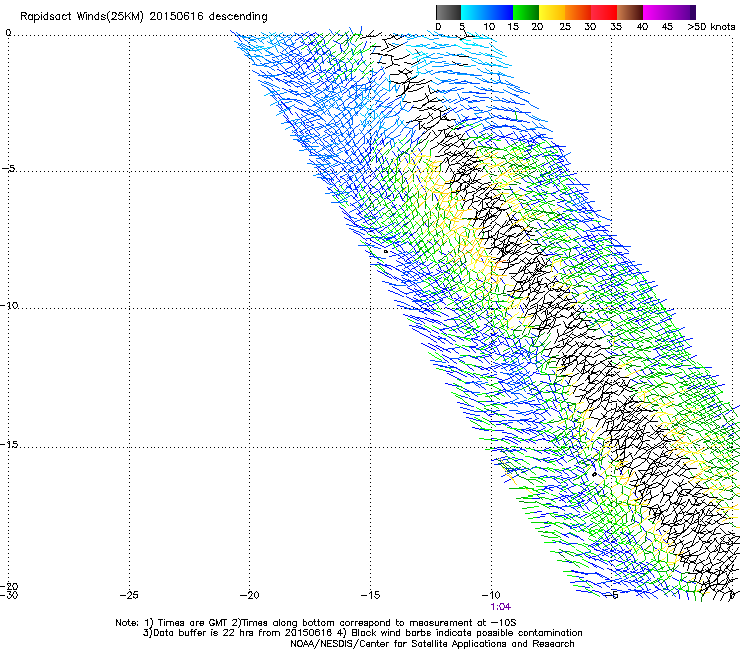Click the green 15-20 knots legend swatch

(526, 12)
